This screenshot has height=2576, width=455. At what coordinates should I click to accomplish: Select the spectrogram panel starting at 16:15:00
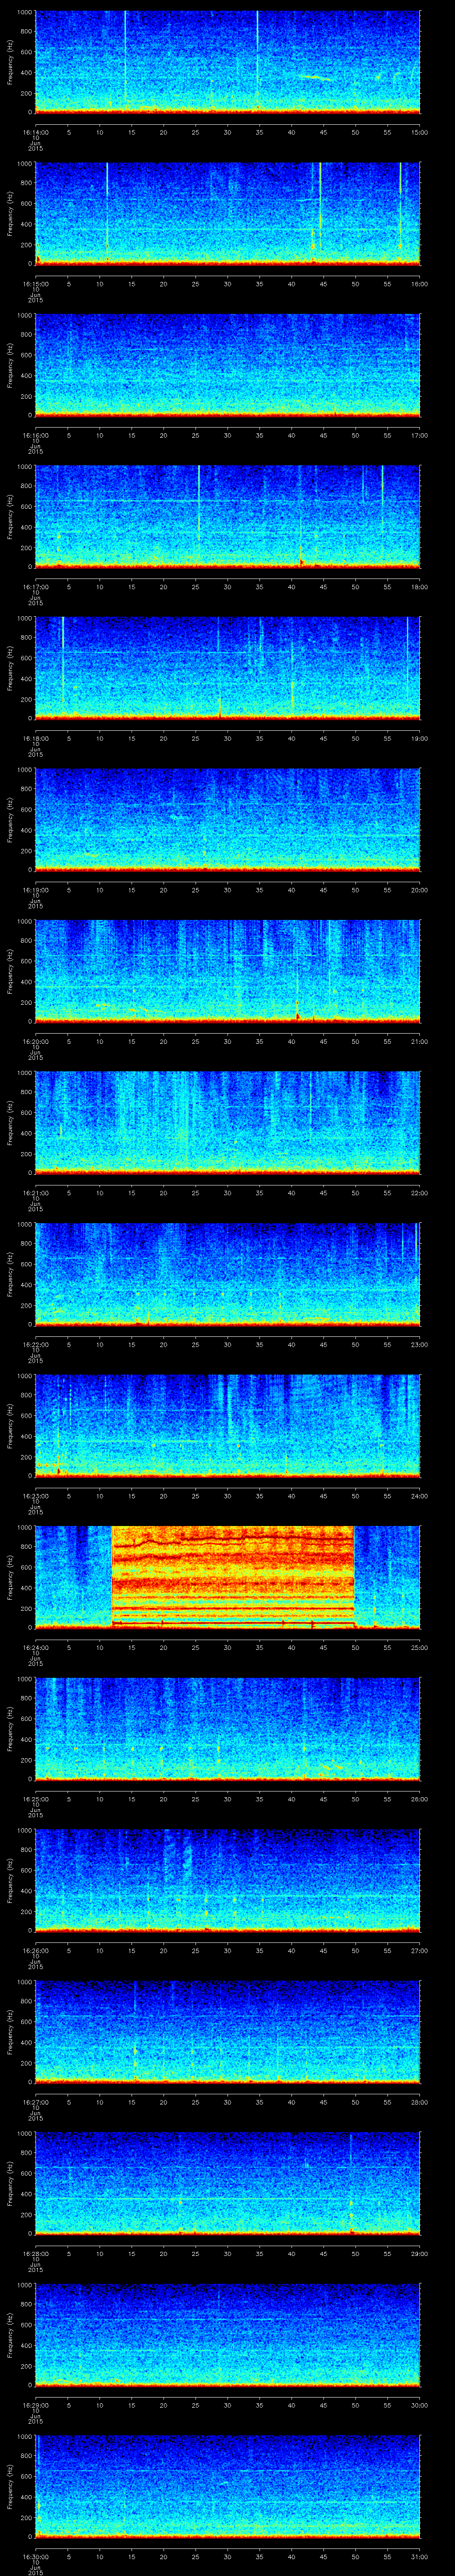227,213
